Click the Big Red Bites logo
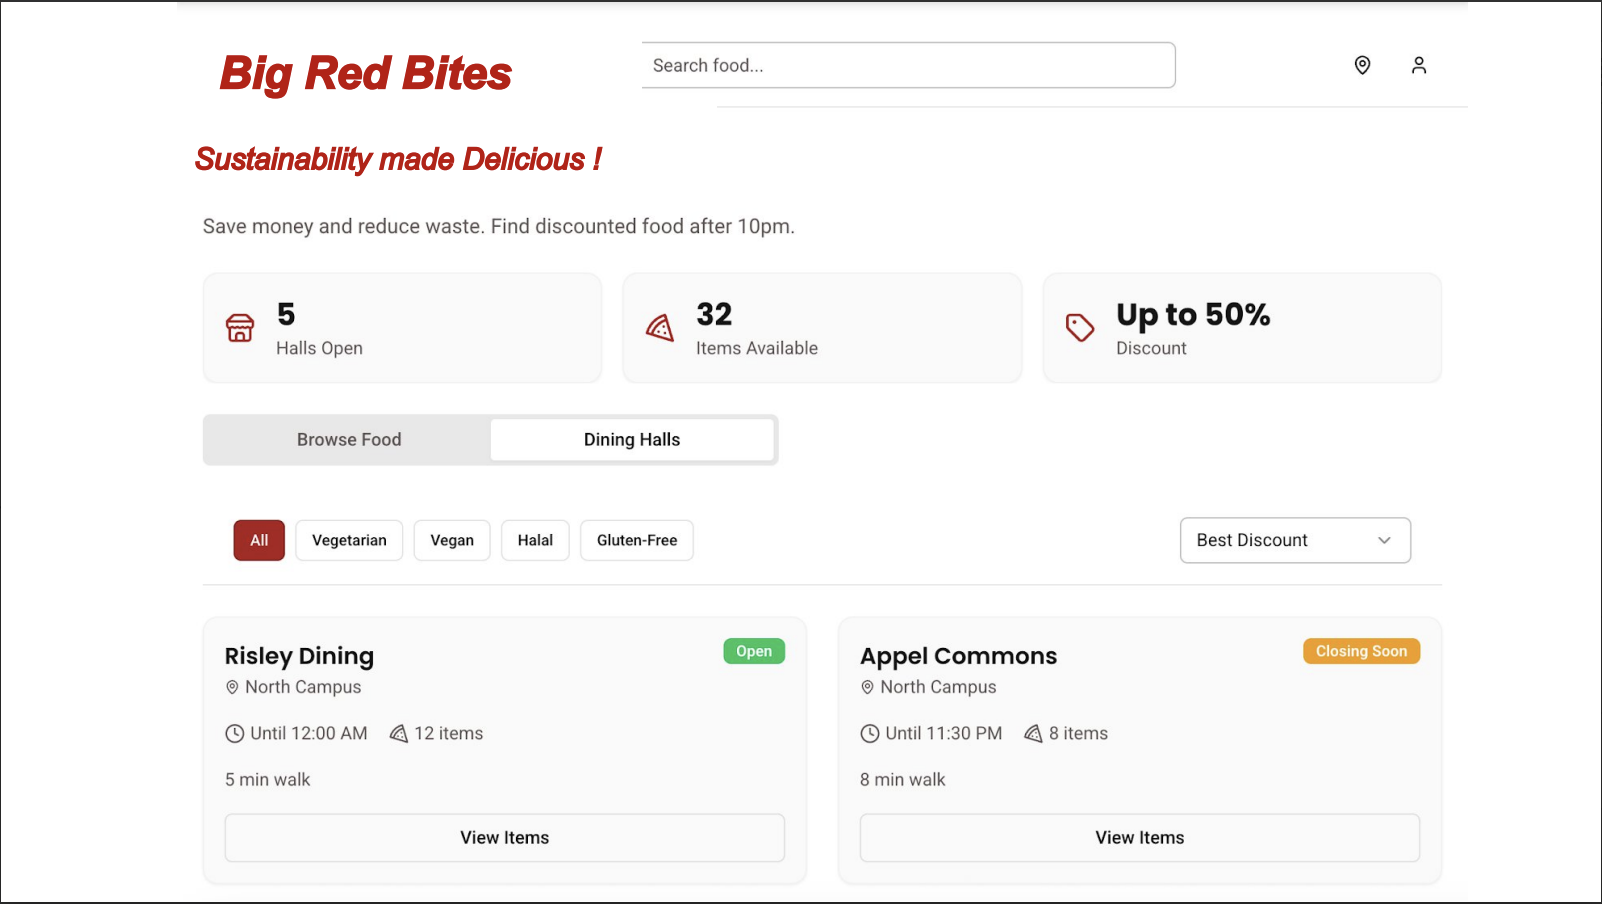This screenshot has width=1602, height=904. [366, 74]
